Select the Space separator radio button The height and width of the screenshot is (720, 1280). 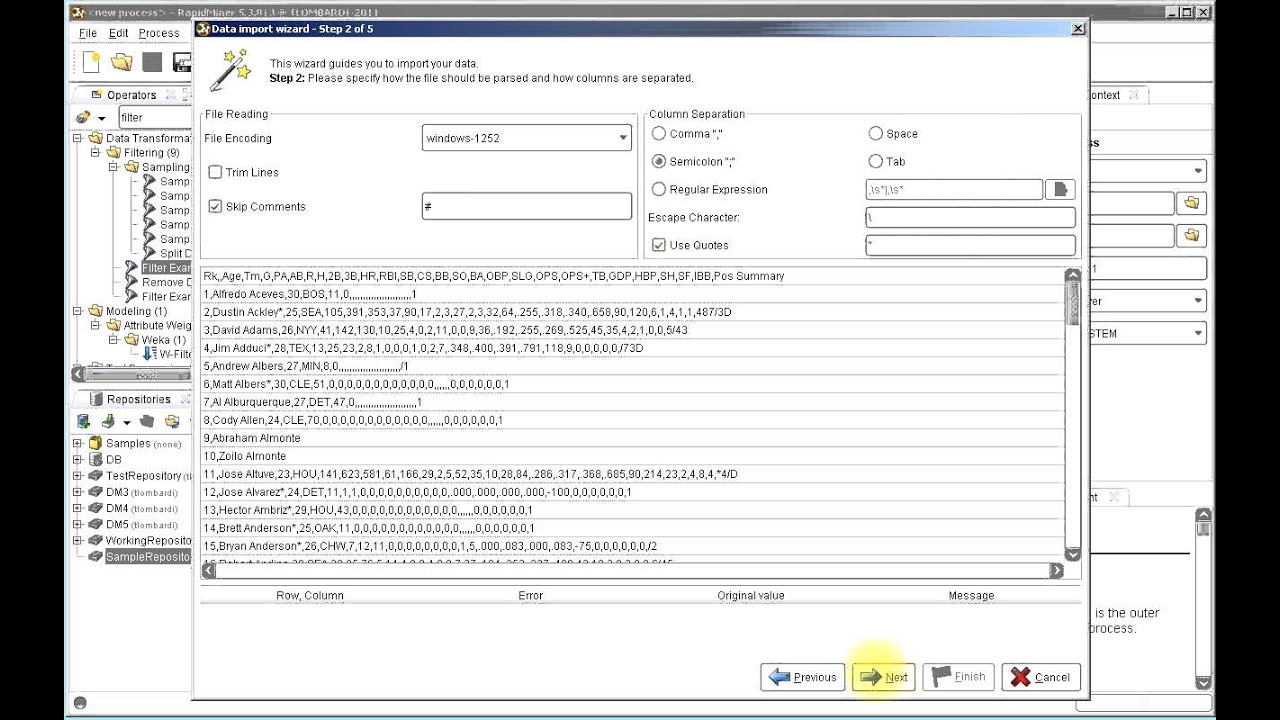point(875,133)
